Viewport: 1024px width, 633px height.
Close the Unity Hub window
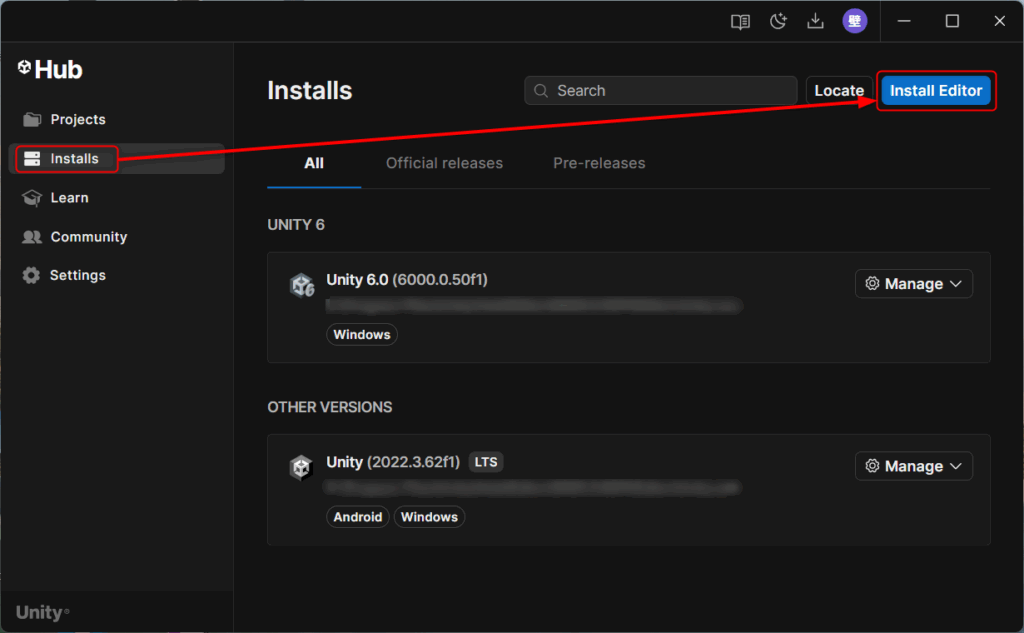[999, 21]
